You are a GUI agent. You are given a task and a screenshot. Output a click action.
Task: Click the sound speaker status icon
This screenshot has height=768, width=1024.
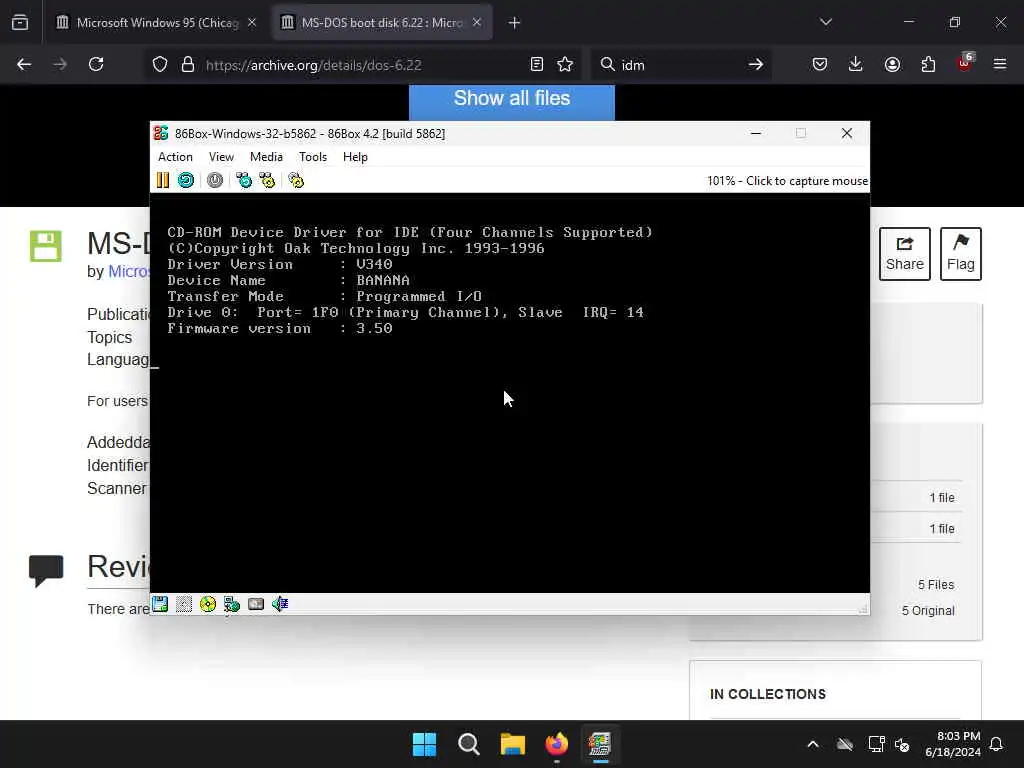280,604
